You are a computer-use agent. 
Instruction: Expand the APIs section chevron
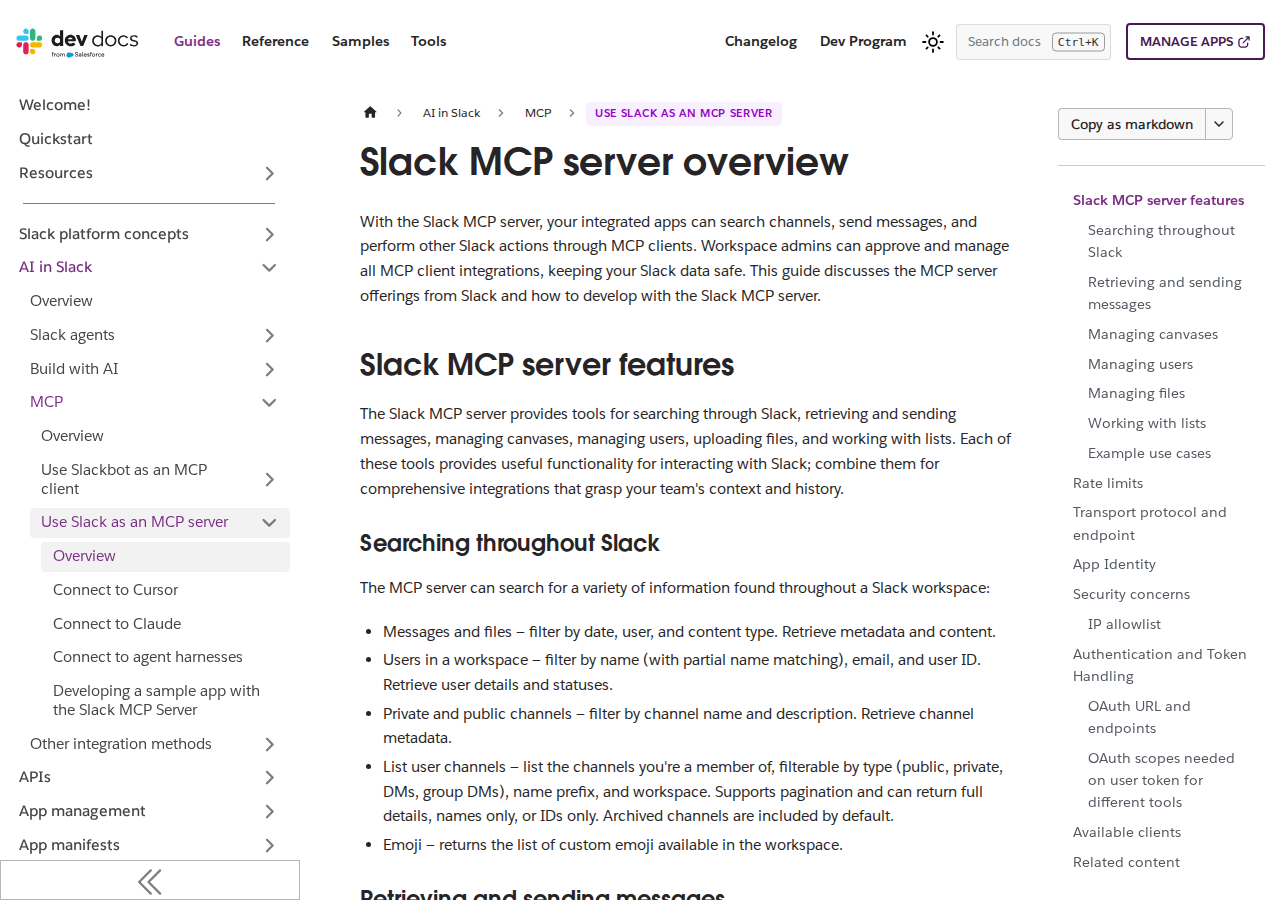tap(269, 777)
